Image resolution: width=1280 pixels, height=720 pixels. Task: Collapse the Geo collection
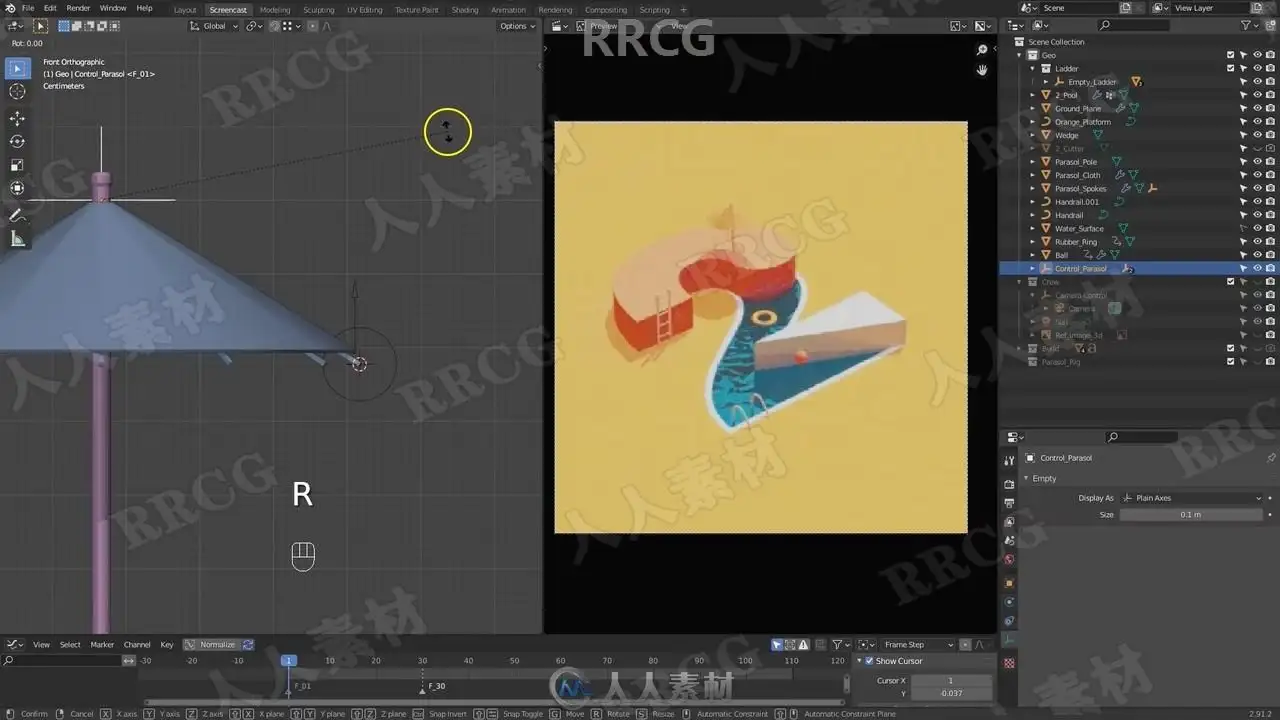[1020, 55]
